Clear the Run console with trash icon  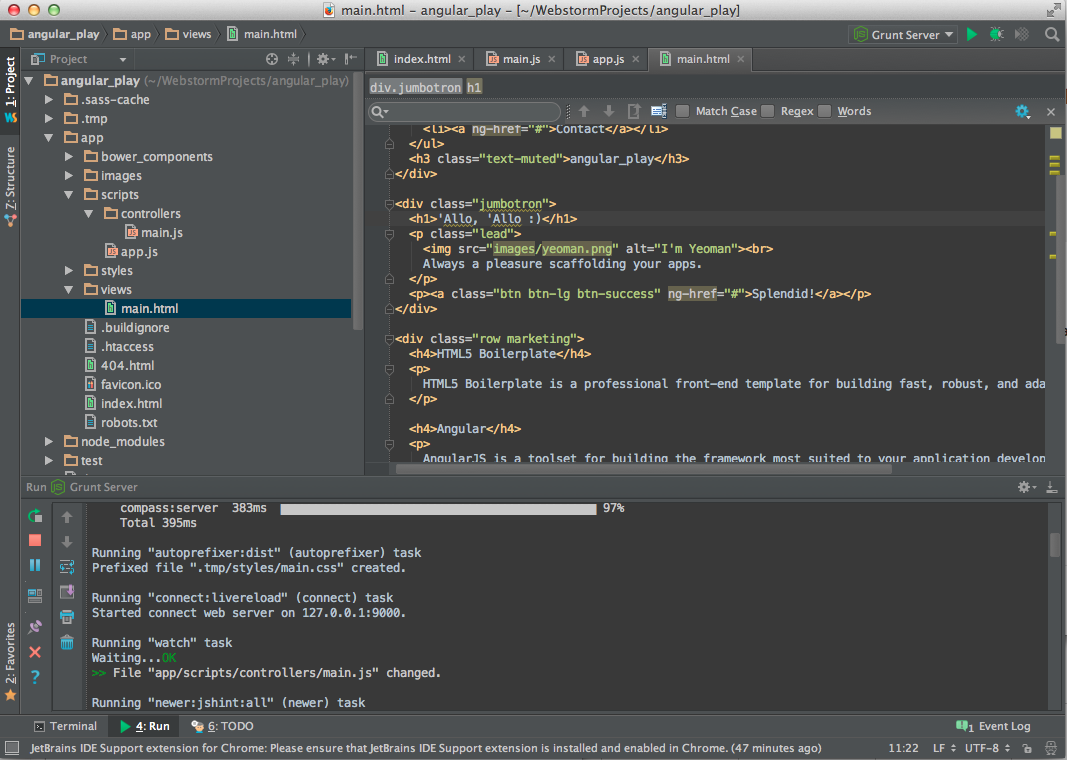click(66, 641)
